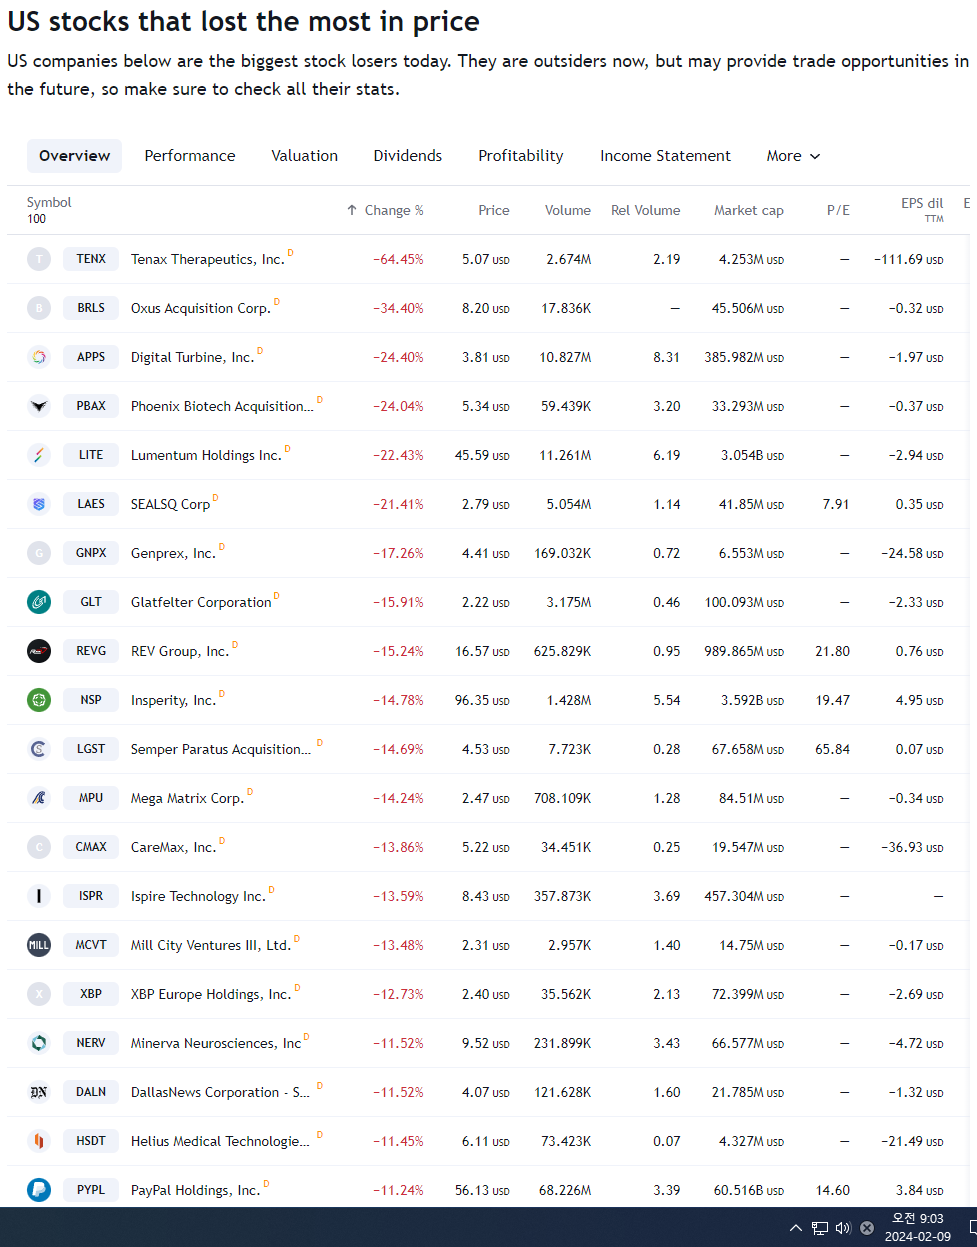
Task: Click the Oxus Acquisition Corp logo icon
Action: coord(39,308)
